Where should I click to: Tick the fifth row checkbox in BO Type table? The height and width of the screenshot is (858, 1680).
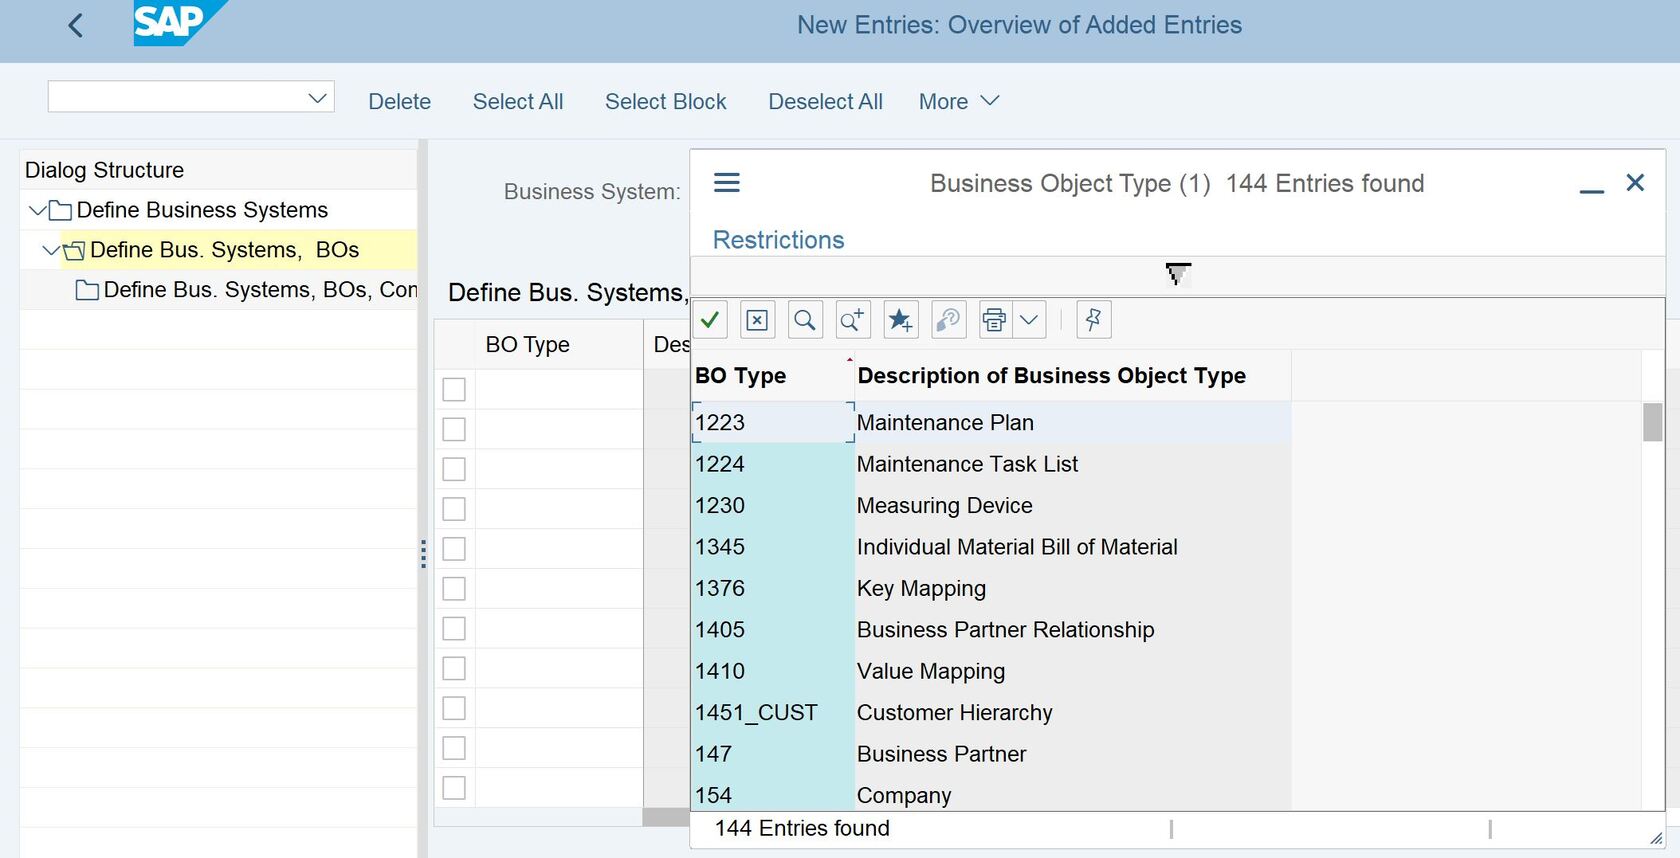(454, 549)
